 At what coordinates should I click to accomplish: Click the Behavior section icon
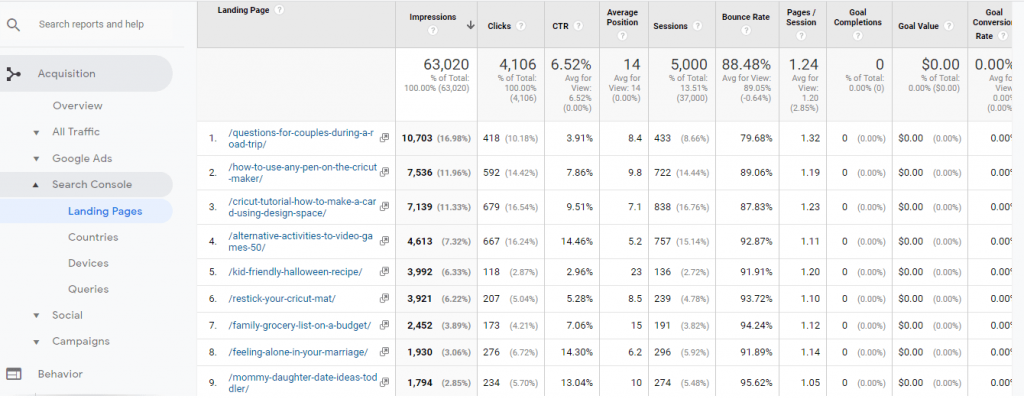13,374
